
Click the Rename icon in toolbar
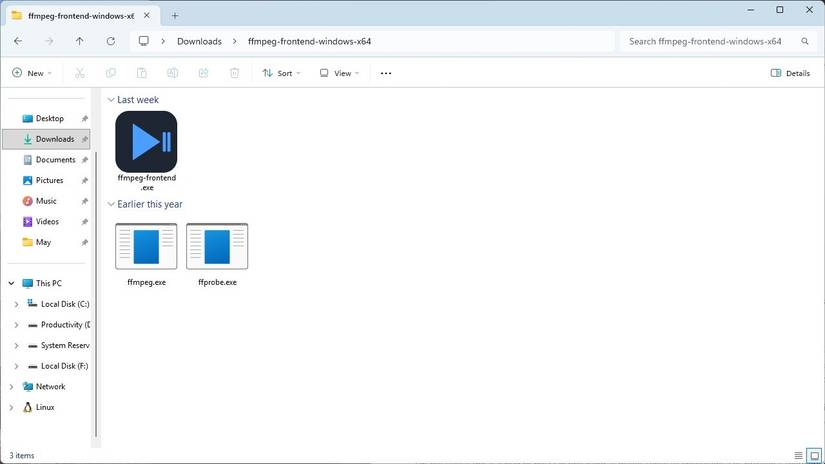tap(173, 73)
